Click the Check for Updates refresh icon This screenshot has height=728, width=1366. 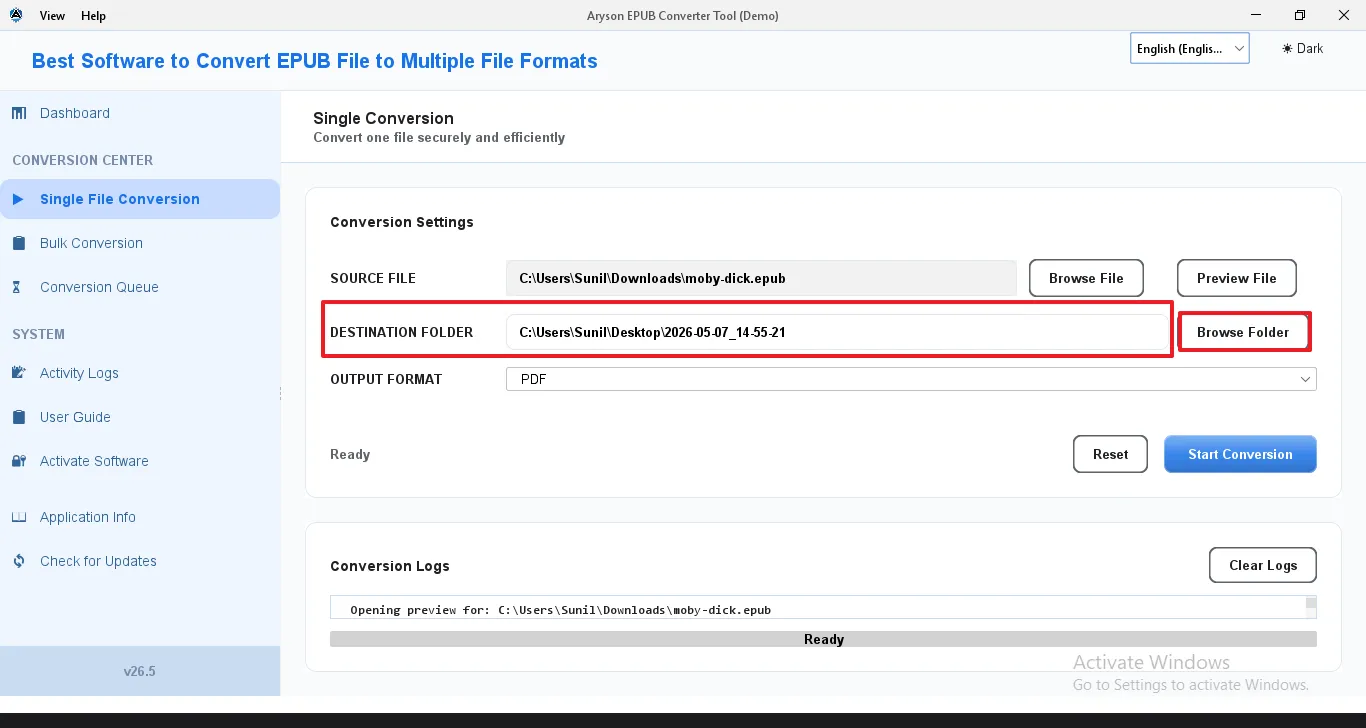(x=19, y=561)
